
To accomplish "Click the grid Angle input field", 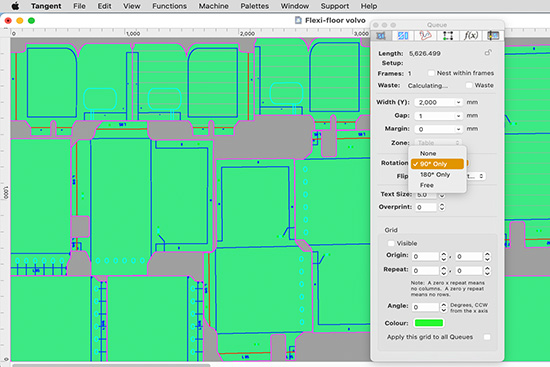I will pyautogui.click(x=425, y=307).
